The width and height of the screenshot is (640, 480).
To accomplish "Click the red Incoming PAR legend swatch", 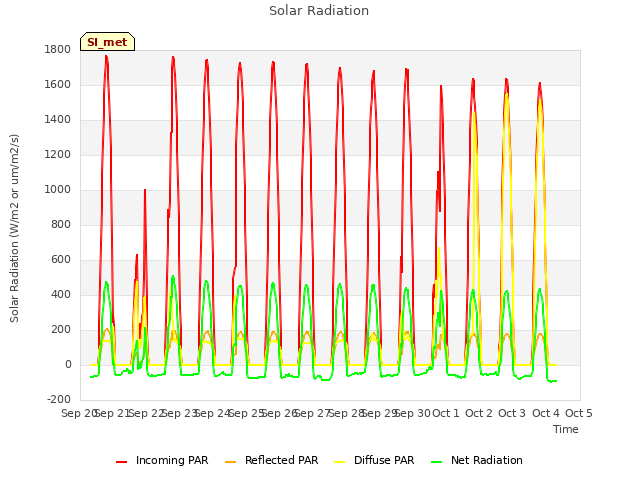I will (x=122, y=462).
